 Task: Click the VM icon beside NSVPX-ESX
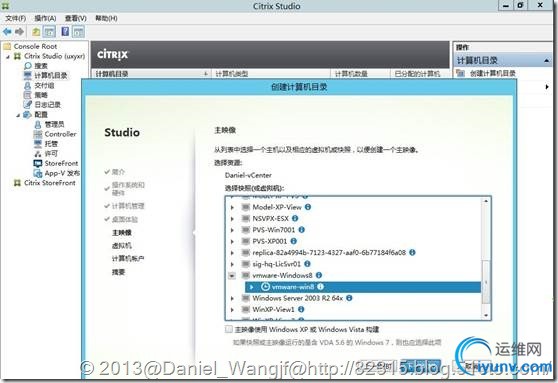(246, 218)
